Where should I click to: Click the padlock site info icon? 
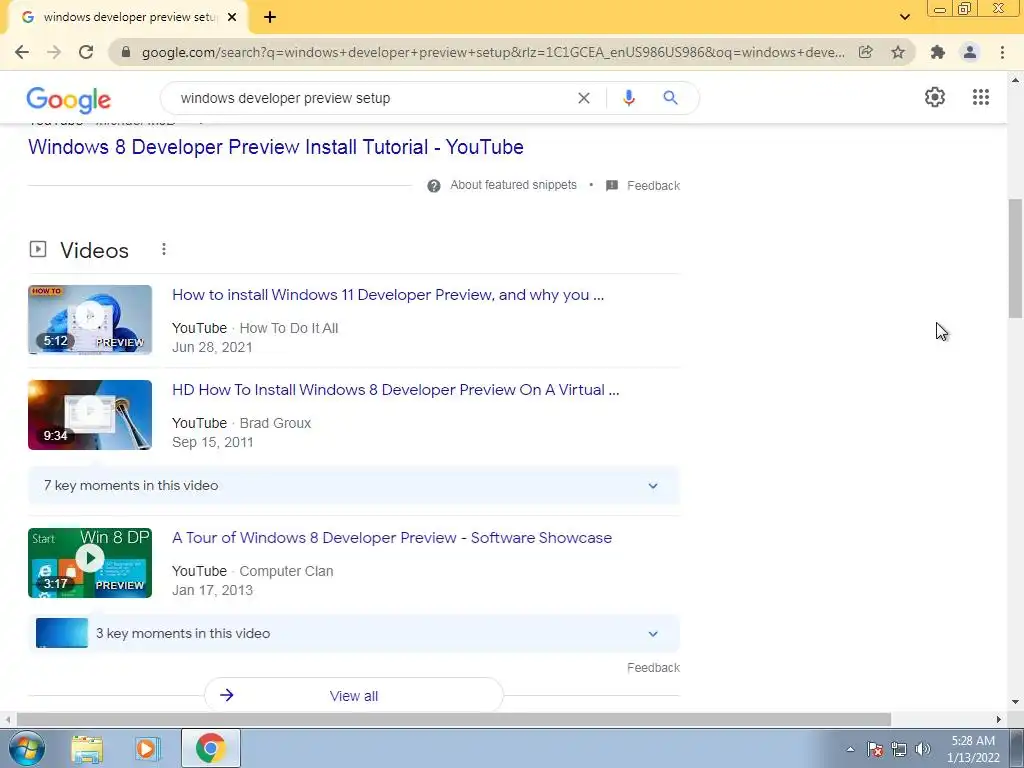click(x=126, y=52)
